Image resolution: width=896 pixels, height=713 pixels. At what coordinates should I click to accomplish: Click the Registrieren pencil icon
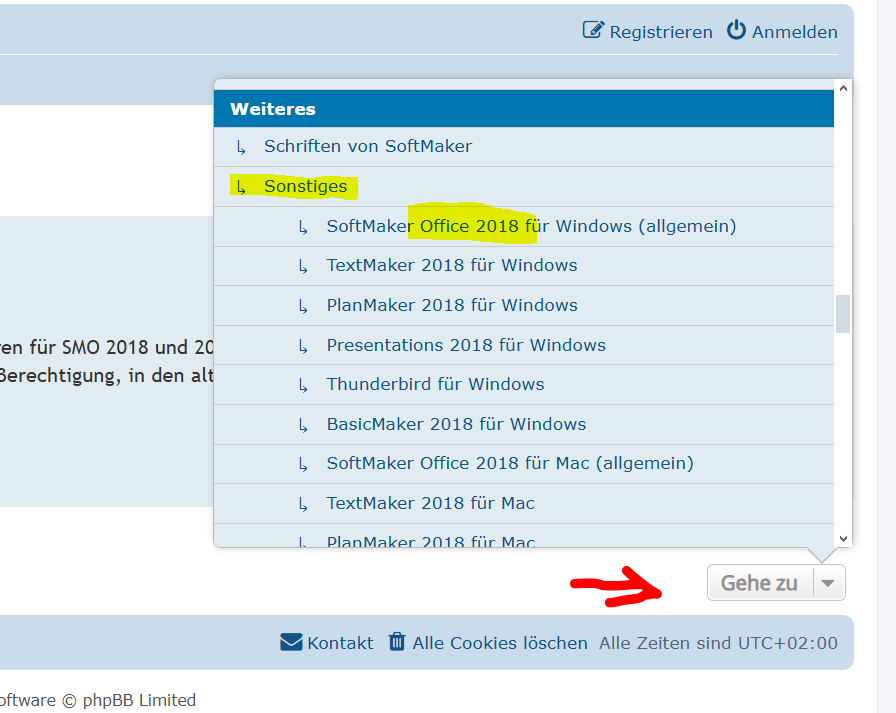pyautogui.click(x=593, y=30)
